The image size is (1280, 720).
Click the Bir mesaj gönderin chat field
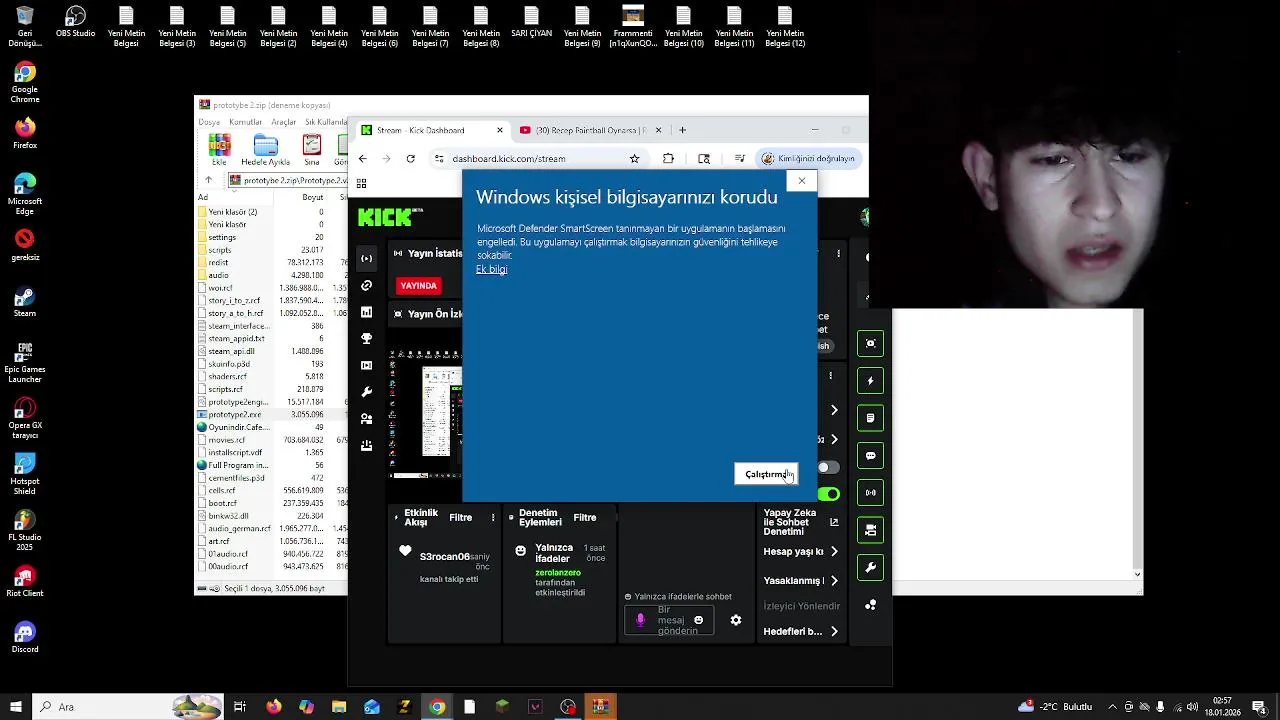(x=670, y=620)
